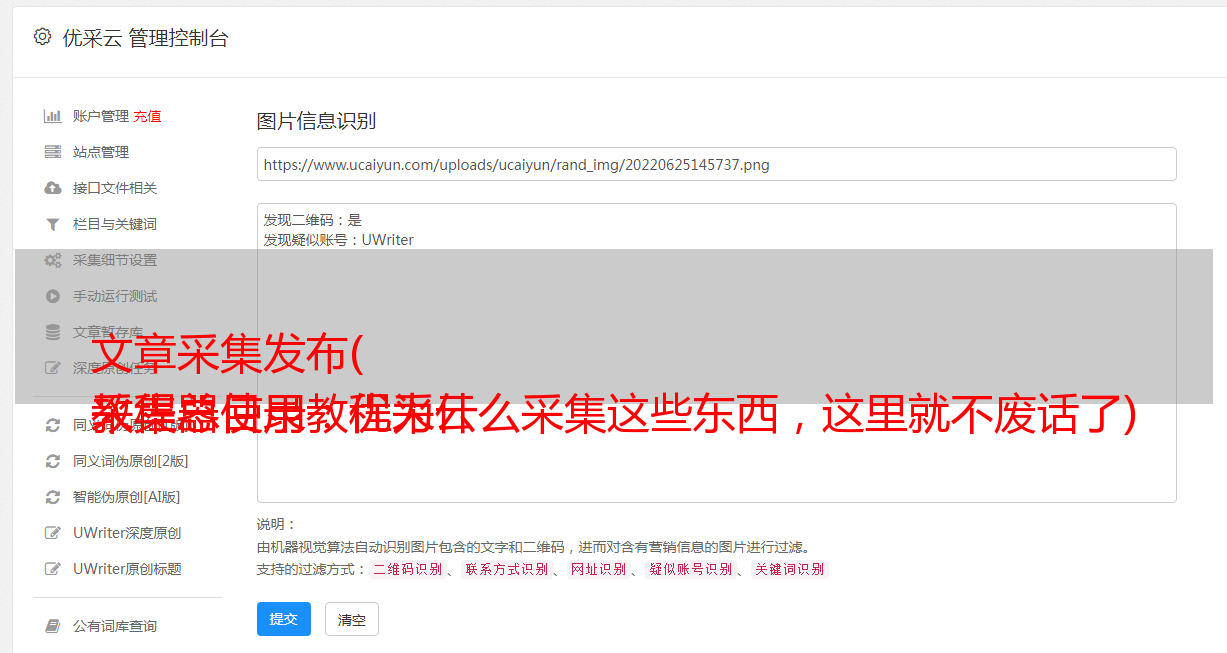Open 同义词伪原创[2版] menu item

[x=130, y=461]
